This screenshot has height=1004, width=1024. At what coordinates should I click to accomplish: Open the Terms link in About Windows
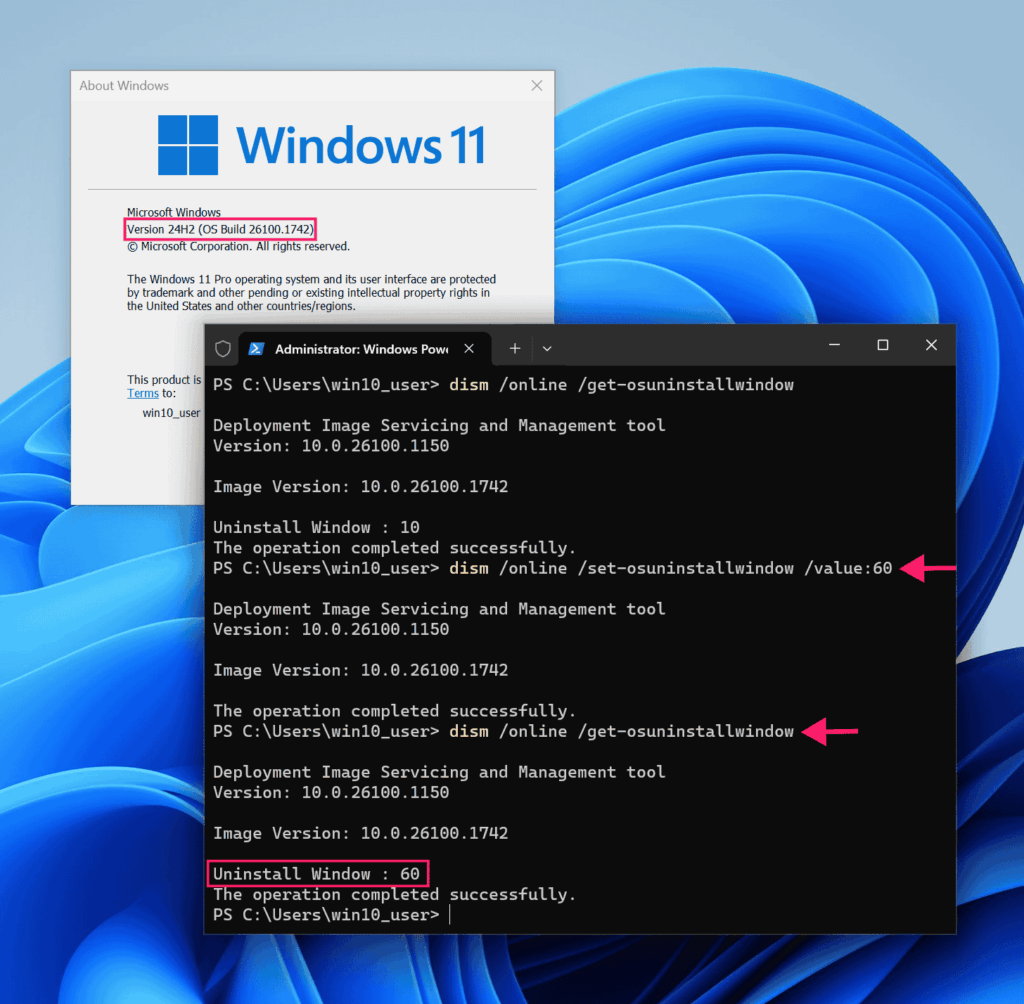point(142,393)
